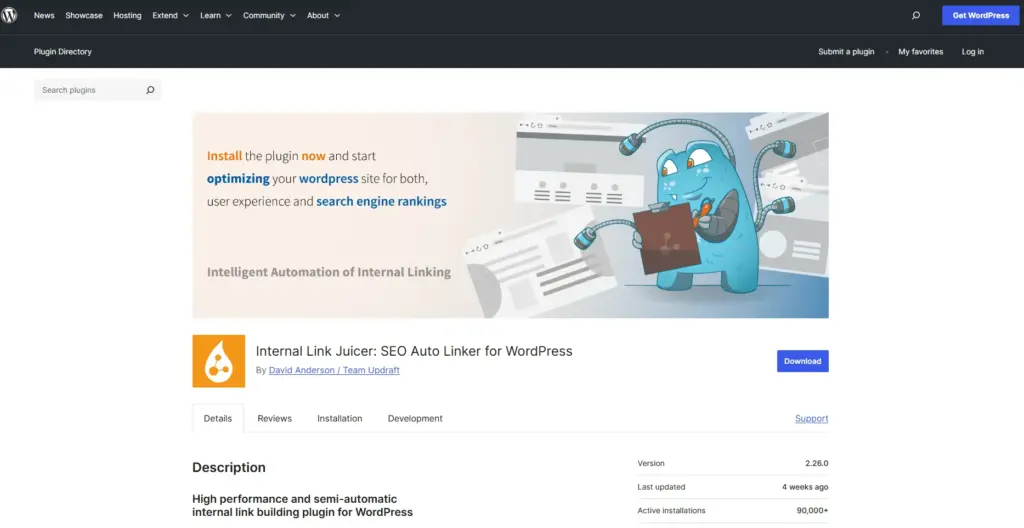
Task: Open the News menu item
Action: pyautogui.click(x=44, y=16)
